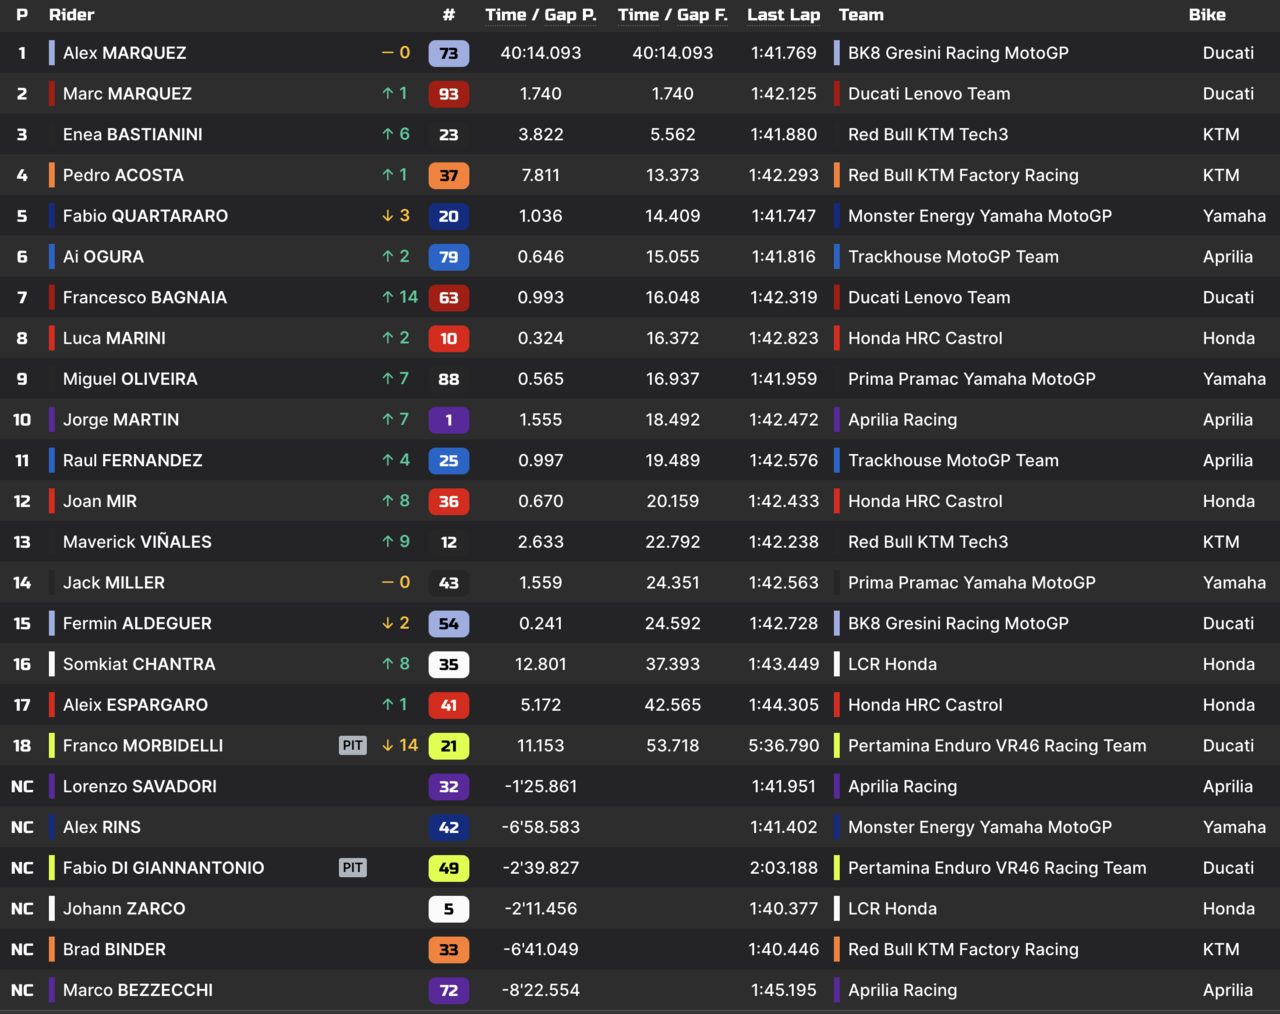This screenshot has height=1014, width=1280.
Task: Click Pedro Acosta's orange 37 badge
Action: tap(448, 176)
